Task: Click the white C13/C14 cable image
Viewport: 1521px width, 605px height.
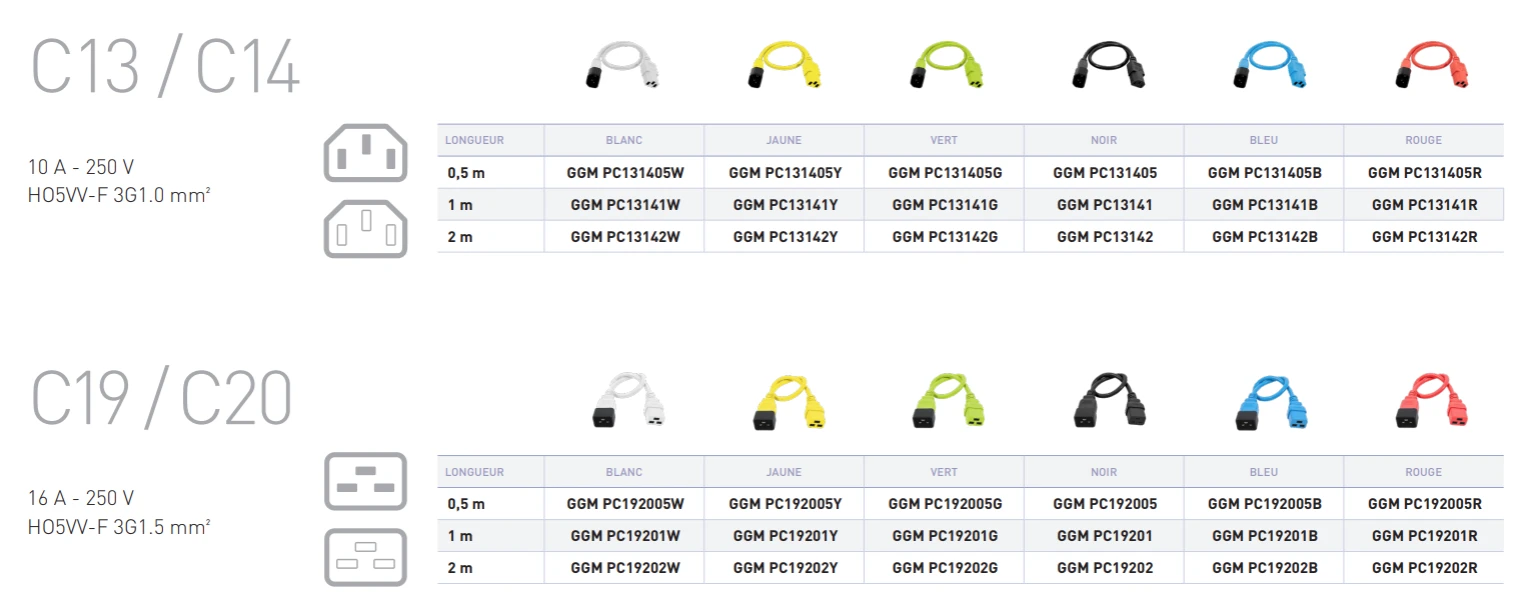Action: point(622,68)
